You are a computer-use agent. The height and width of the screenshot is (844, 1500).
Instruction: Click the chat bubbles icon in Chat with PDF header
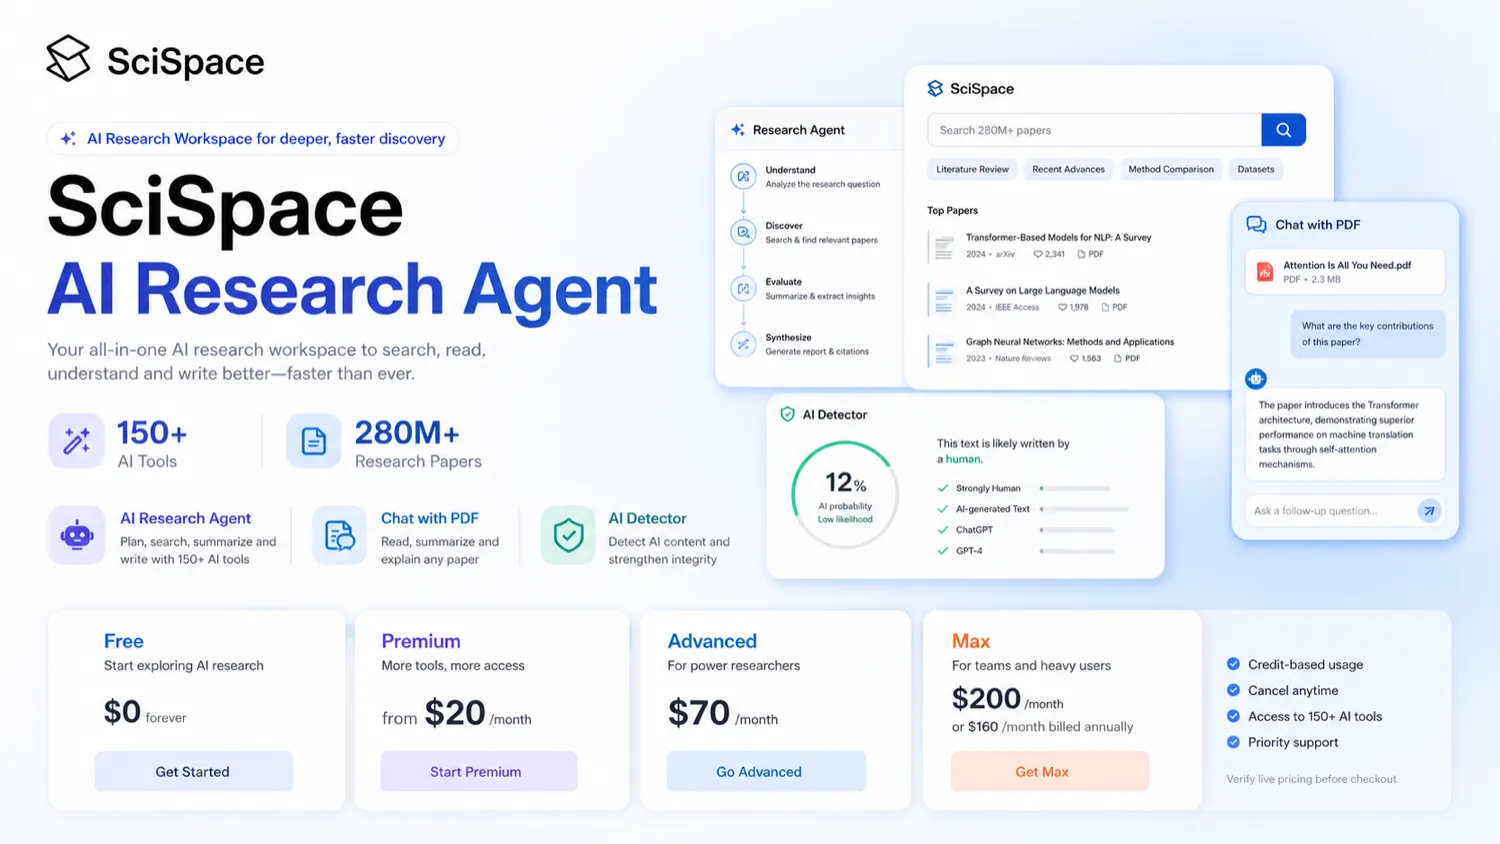pos(1256,225)
